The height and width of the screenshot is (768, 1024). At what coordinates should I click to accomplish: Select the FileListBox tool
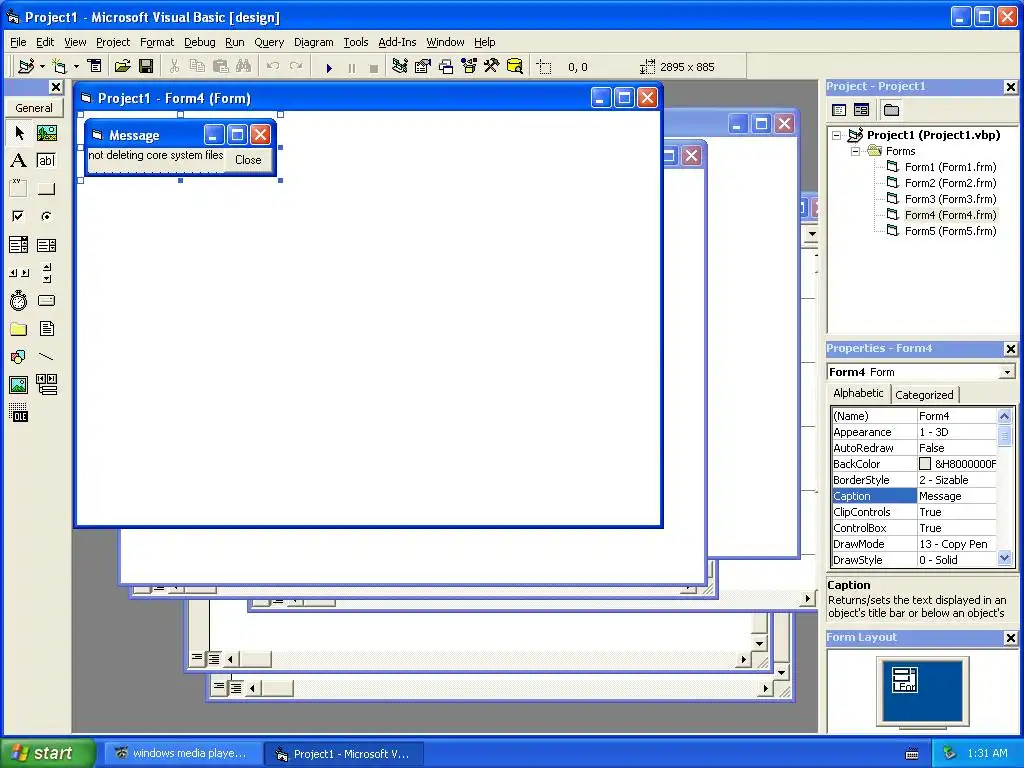[46, 328]
